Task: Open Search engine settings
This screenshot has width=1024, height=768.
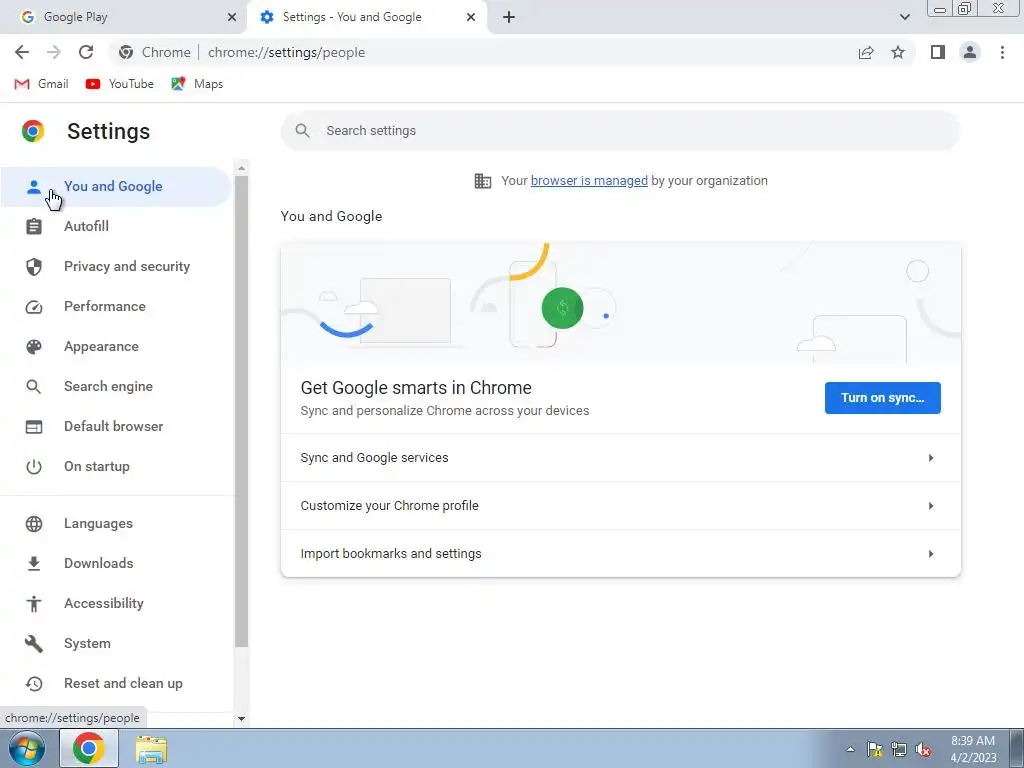Action: click(x=116, y=387)
